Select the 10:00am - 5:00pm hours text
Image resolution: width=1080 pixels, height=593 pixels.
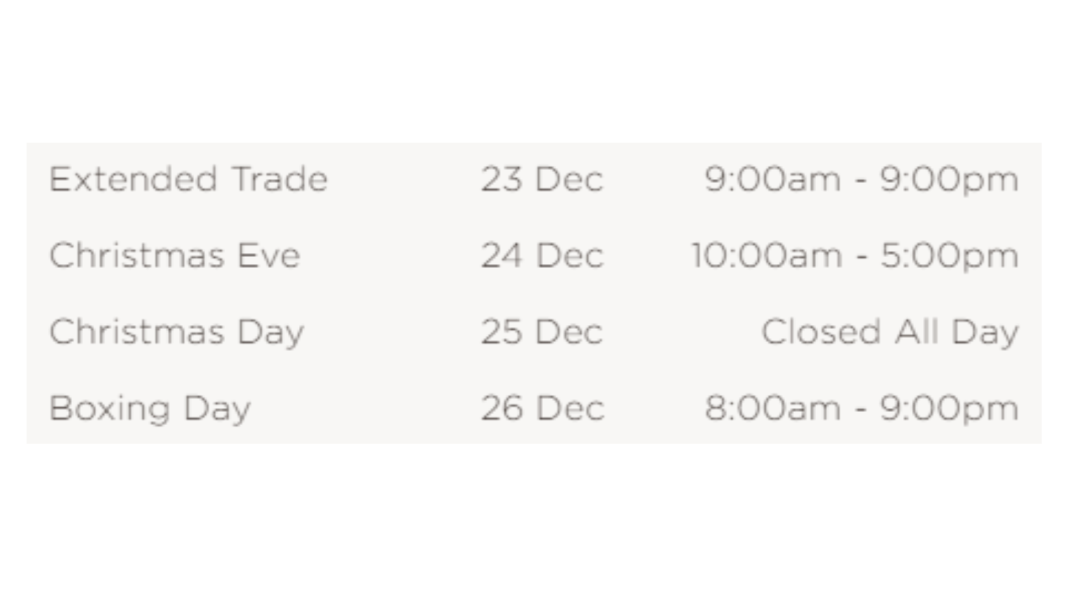855,257
